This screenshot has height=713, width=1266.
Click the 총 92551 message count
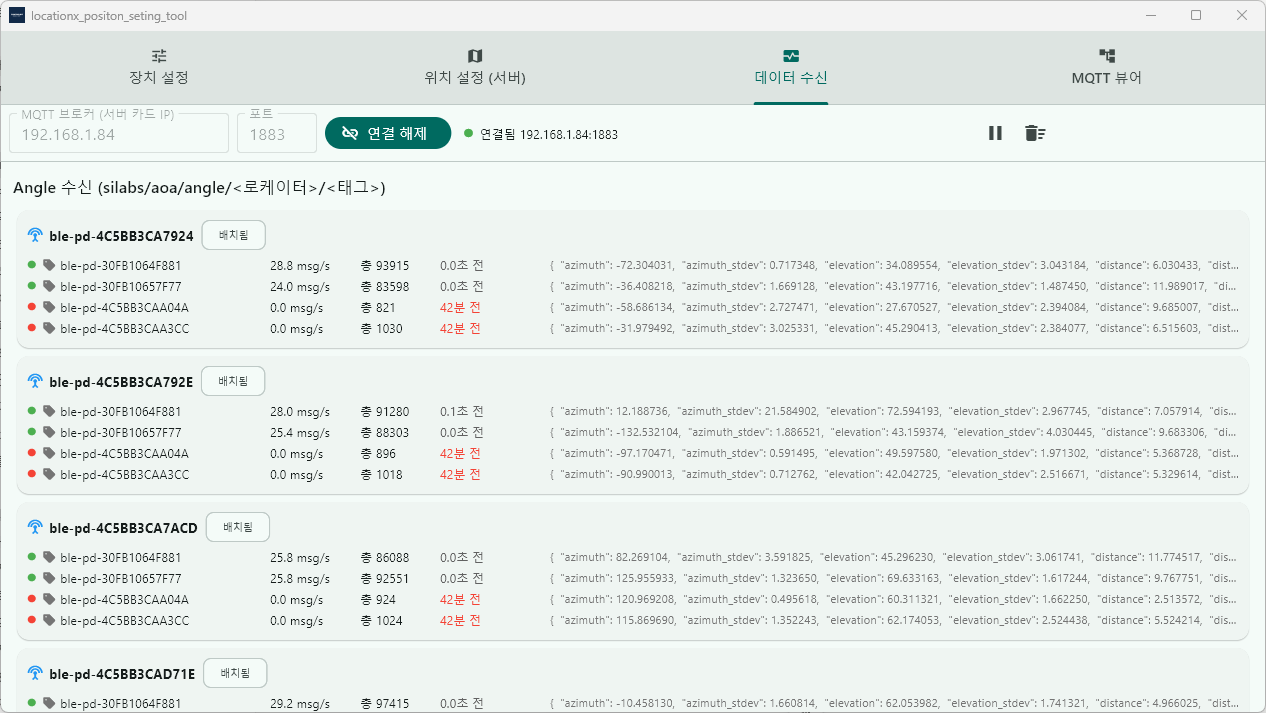[385, 579]
